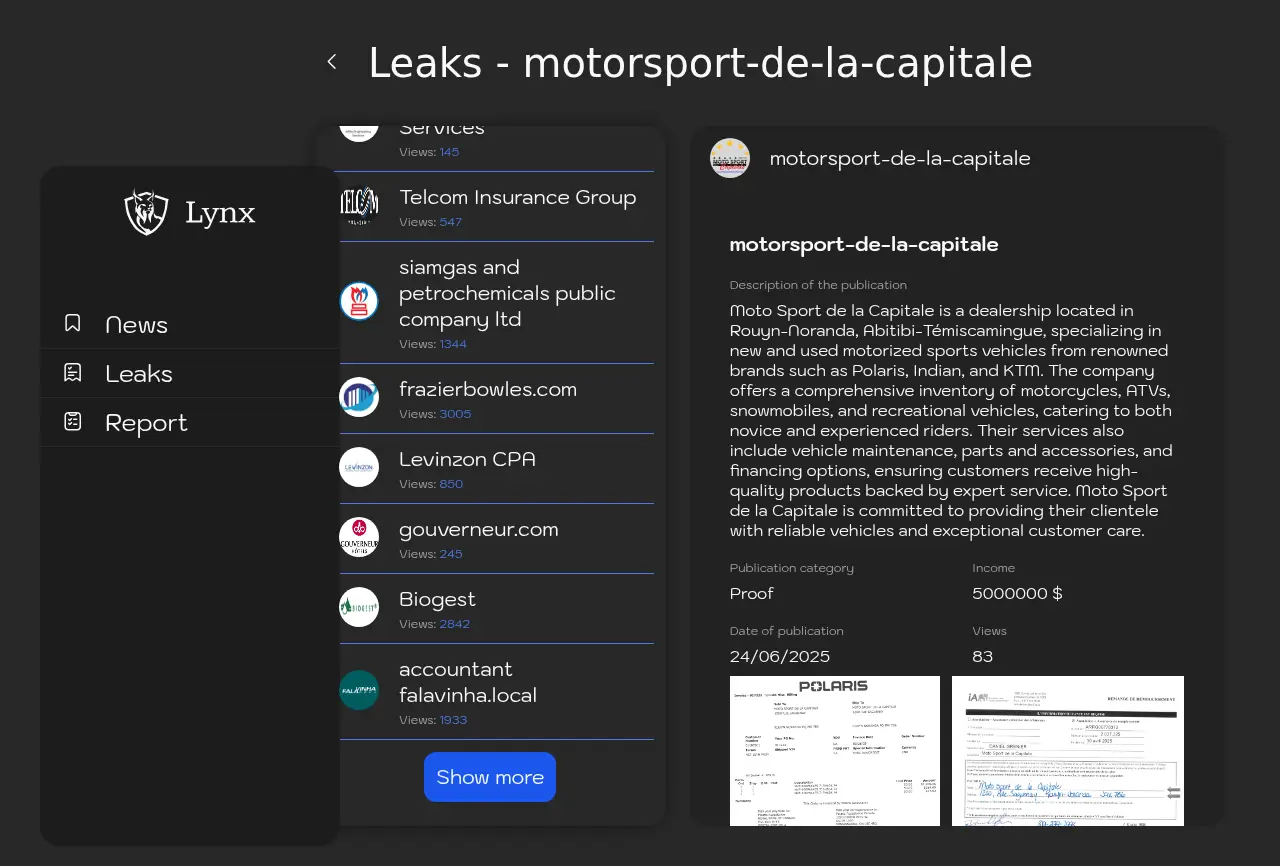
Task: Click the Leaks document icon
Action: pyautogui.click(x=73, y=372)
